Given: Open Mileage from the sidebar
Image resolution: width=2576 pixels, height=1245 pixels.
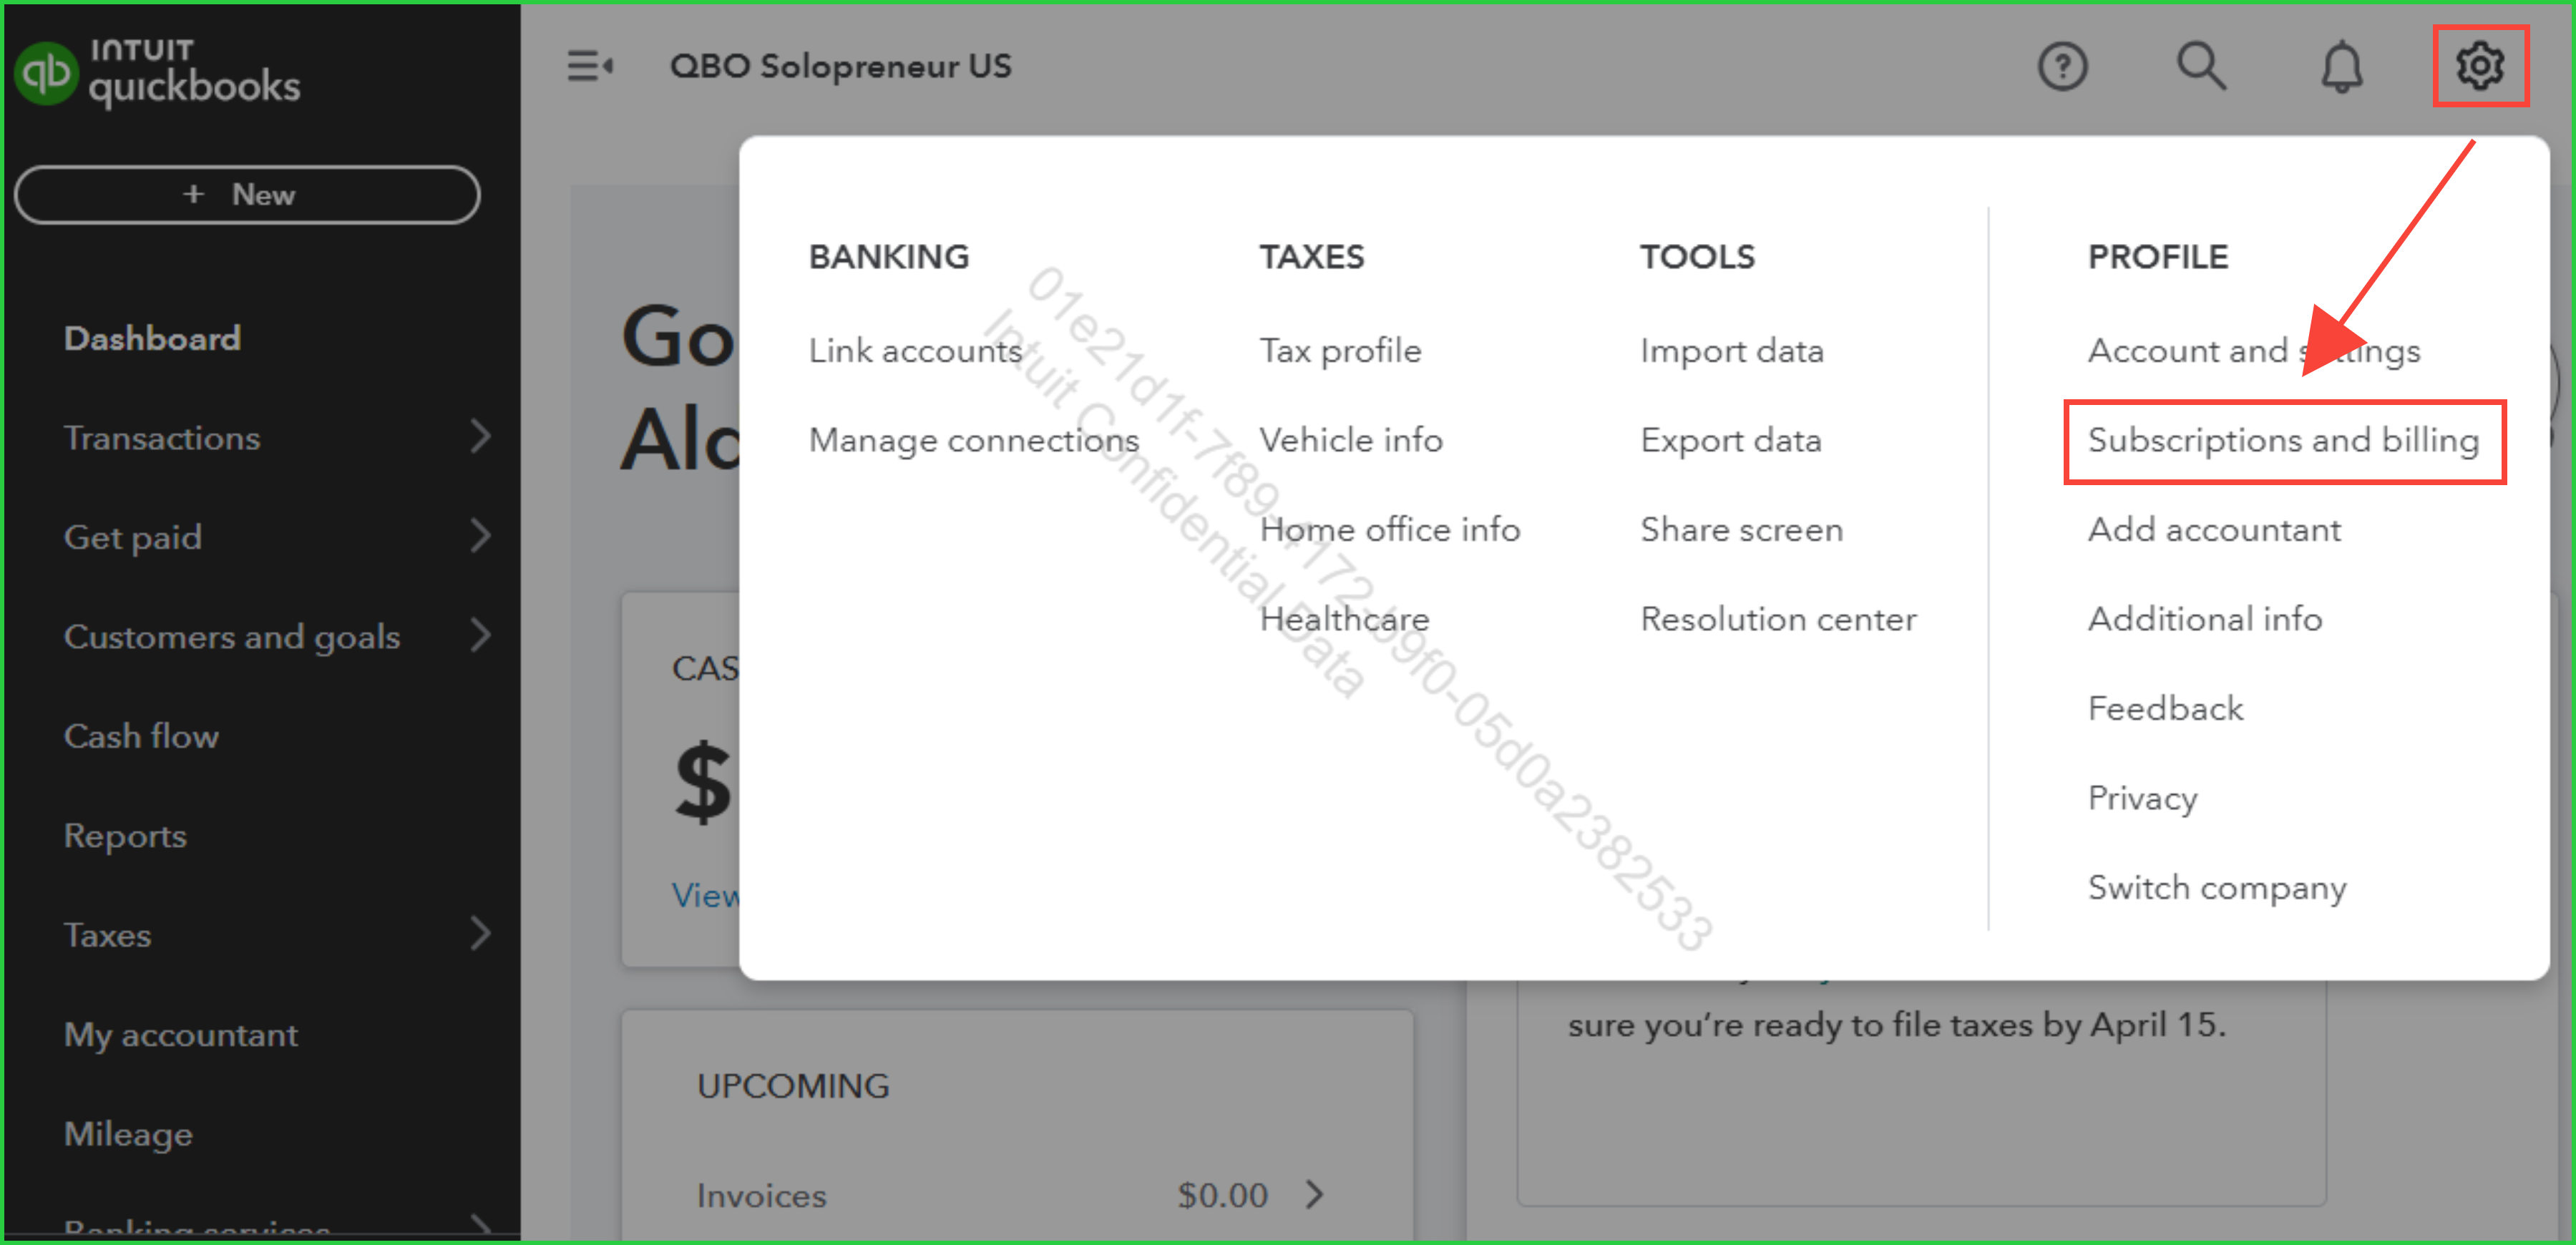Looking at the screenshot, I should tap(128, 1134).
